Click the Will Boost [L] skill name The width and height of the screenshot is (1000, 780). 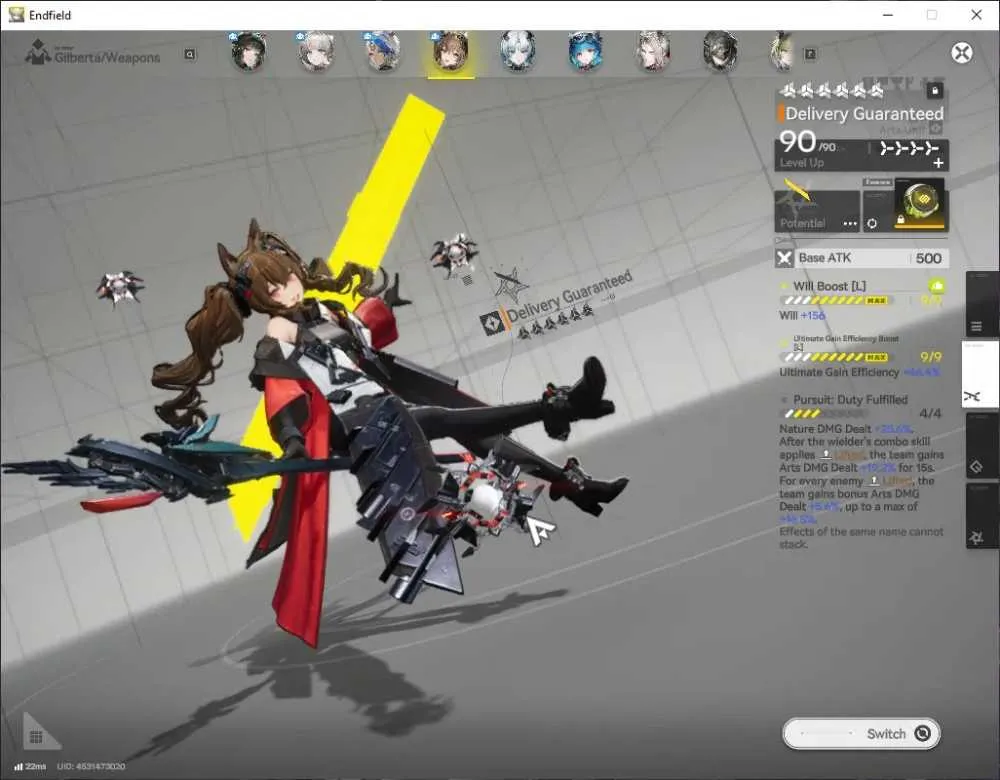click(x=829, y=286)
